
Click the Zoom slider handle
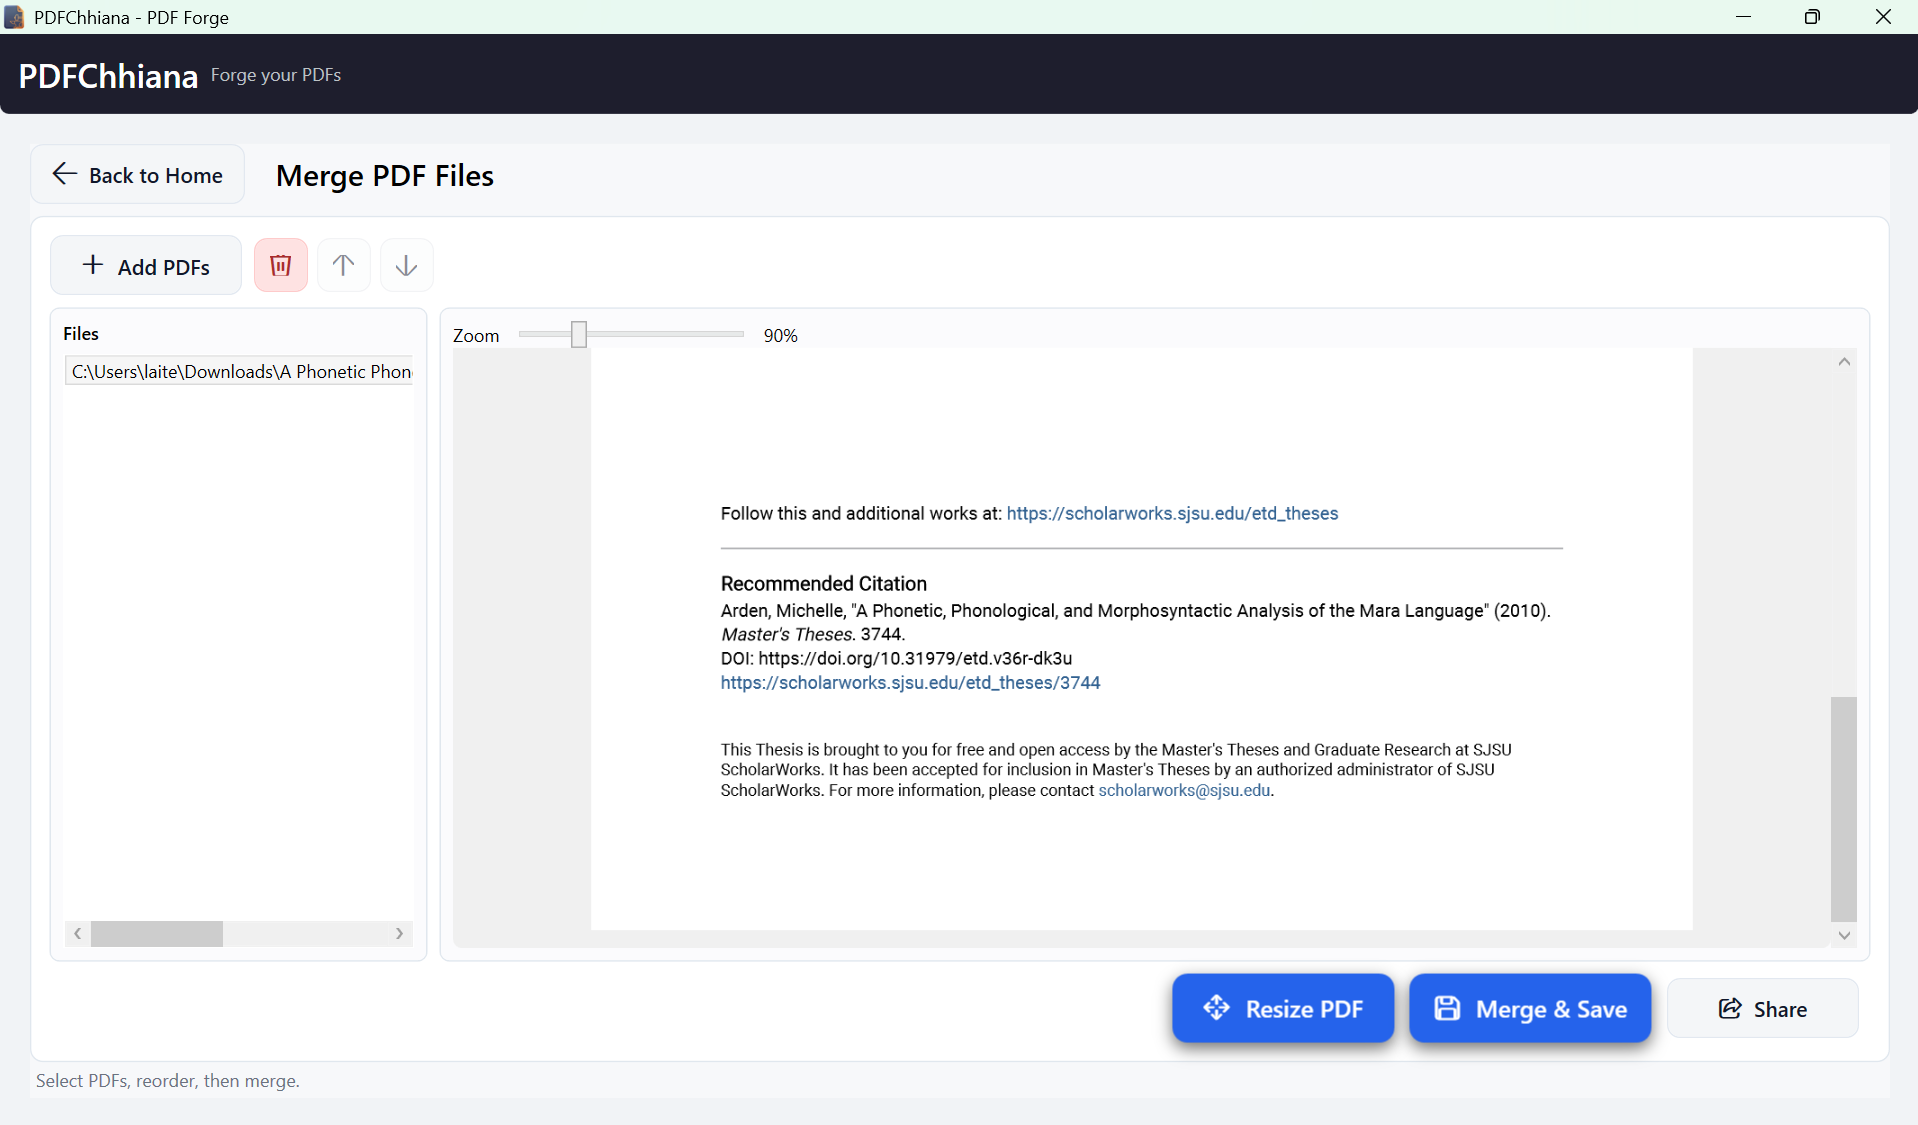[x=580, y=334]
